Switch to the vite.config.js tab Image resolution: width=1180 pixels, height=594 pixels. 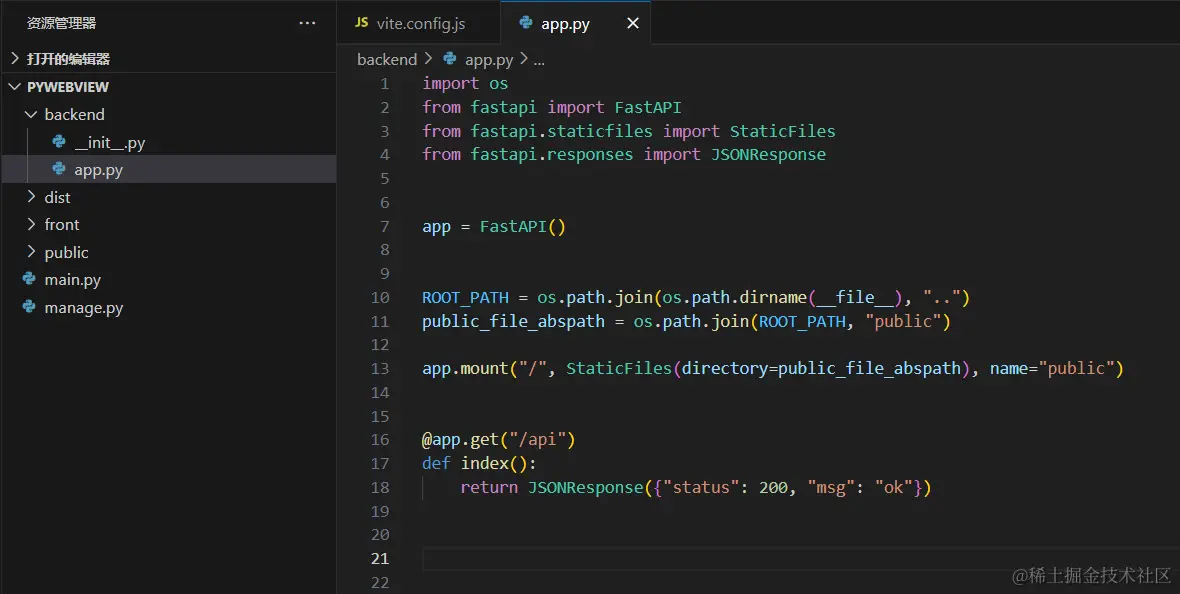pyautogui.click(x=418, y=23)
